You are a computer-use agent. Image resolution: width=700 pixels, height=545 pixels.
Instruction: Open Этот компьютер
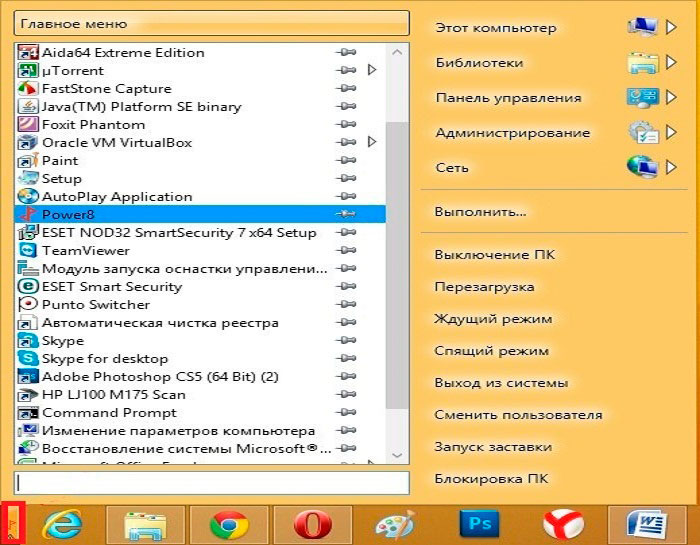pyautogui.click(x=496, y=28)
